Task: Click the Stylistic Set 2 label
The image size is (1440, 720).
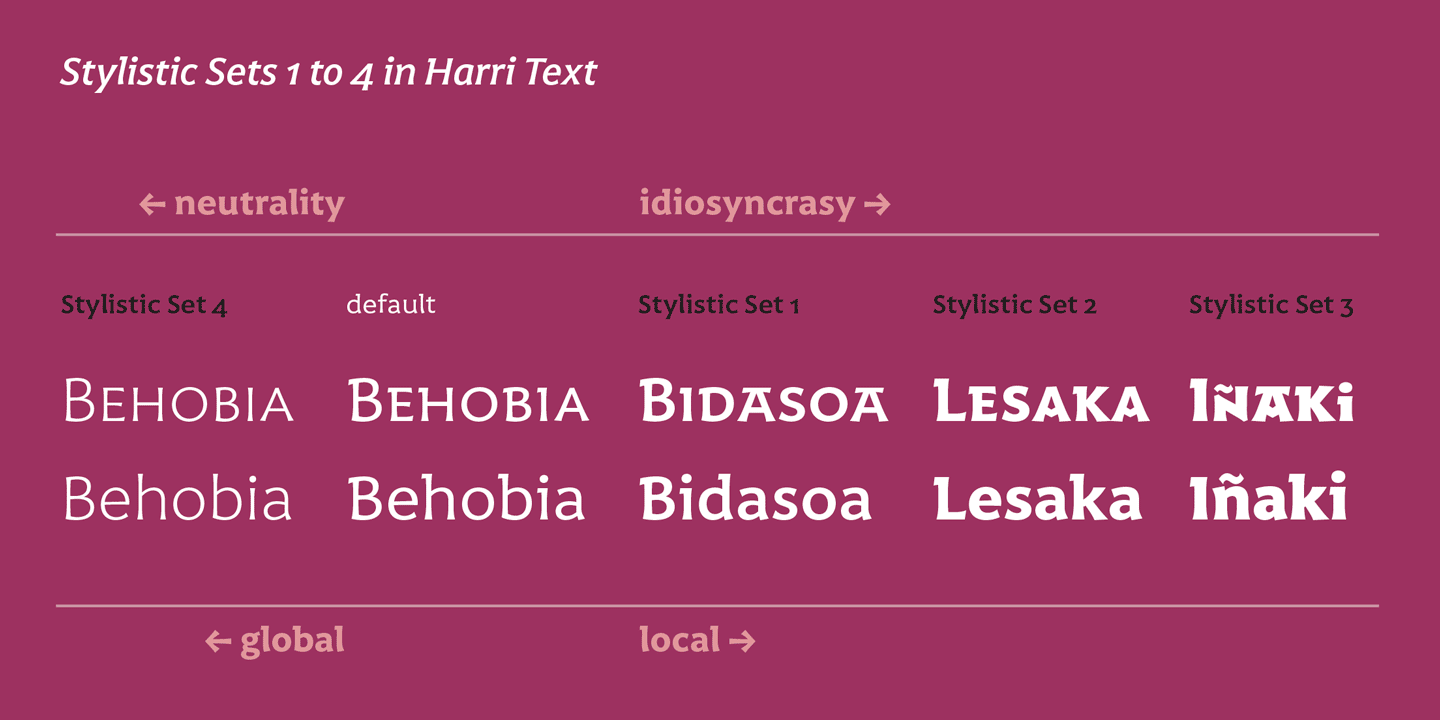Action: pos(1015,305)
